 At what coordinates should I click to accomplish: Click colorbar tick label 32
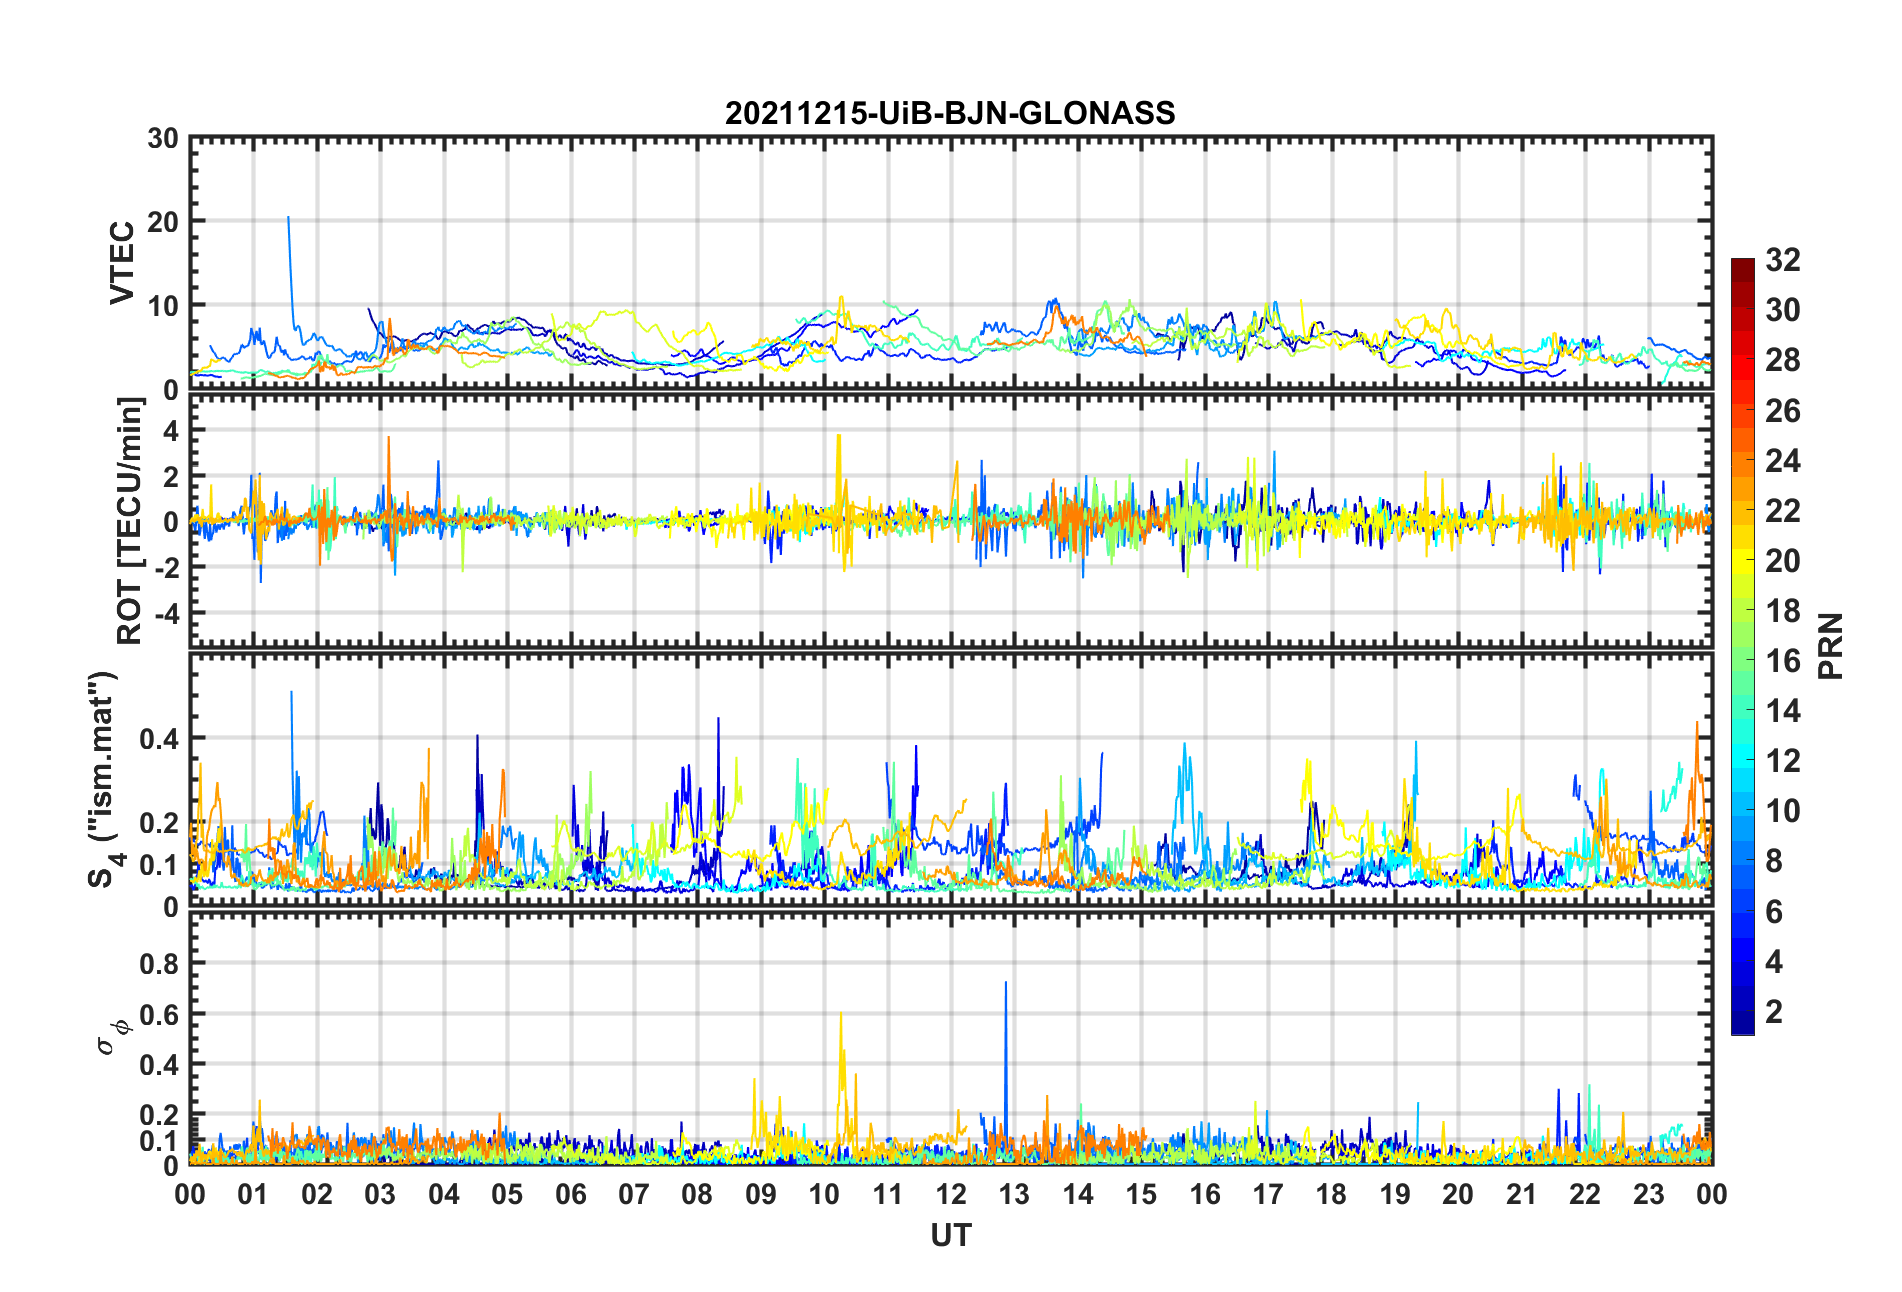1782,260
